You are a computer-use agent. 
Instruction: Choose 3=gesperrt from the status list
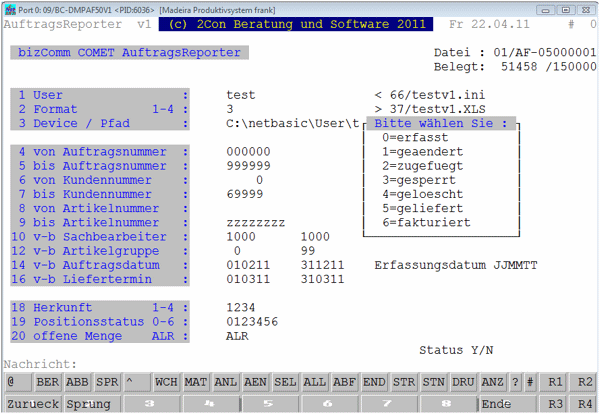point(419,180)
